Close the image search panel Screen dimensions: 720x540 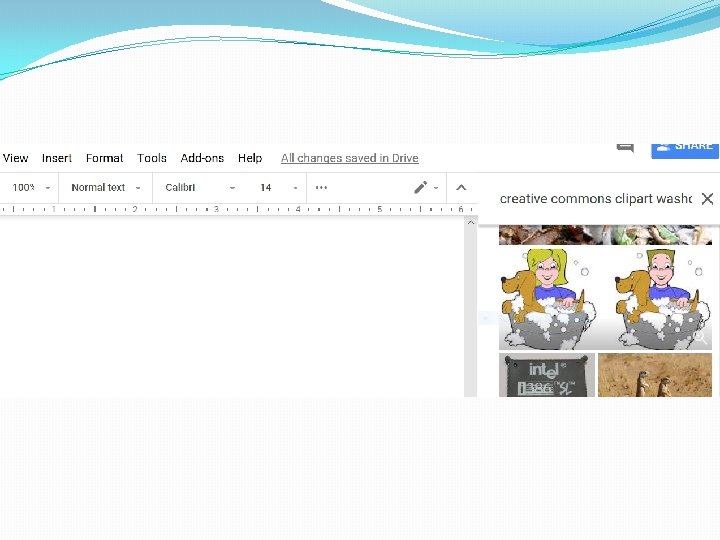pyautogui.click(x=708, y=199)
